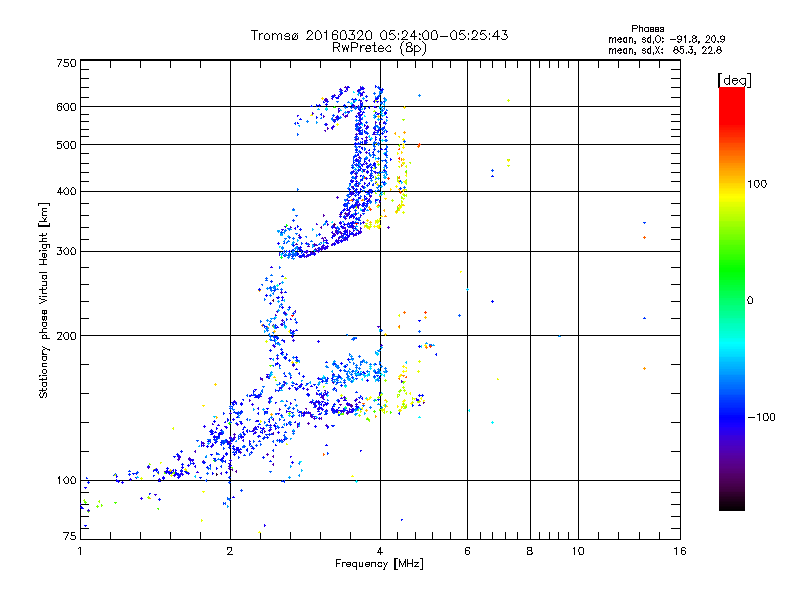This screenshot has width=800, height=600.
Task: Pick the black bottom of the phase colorbar
Action: (732, 505)
